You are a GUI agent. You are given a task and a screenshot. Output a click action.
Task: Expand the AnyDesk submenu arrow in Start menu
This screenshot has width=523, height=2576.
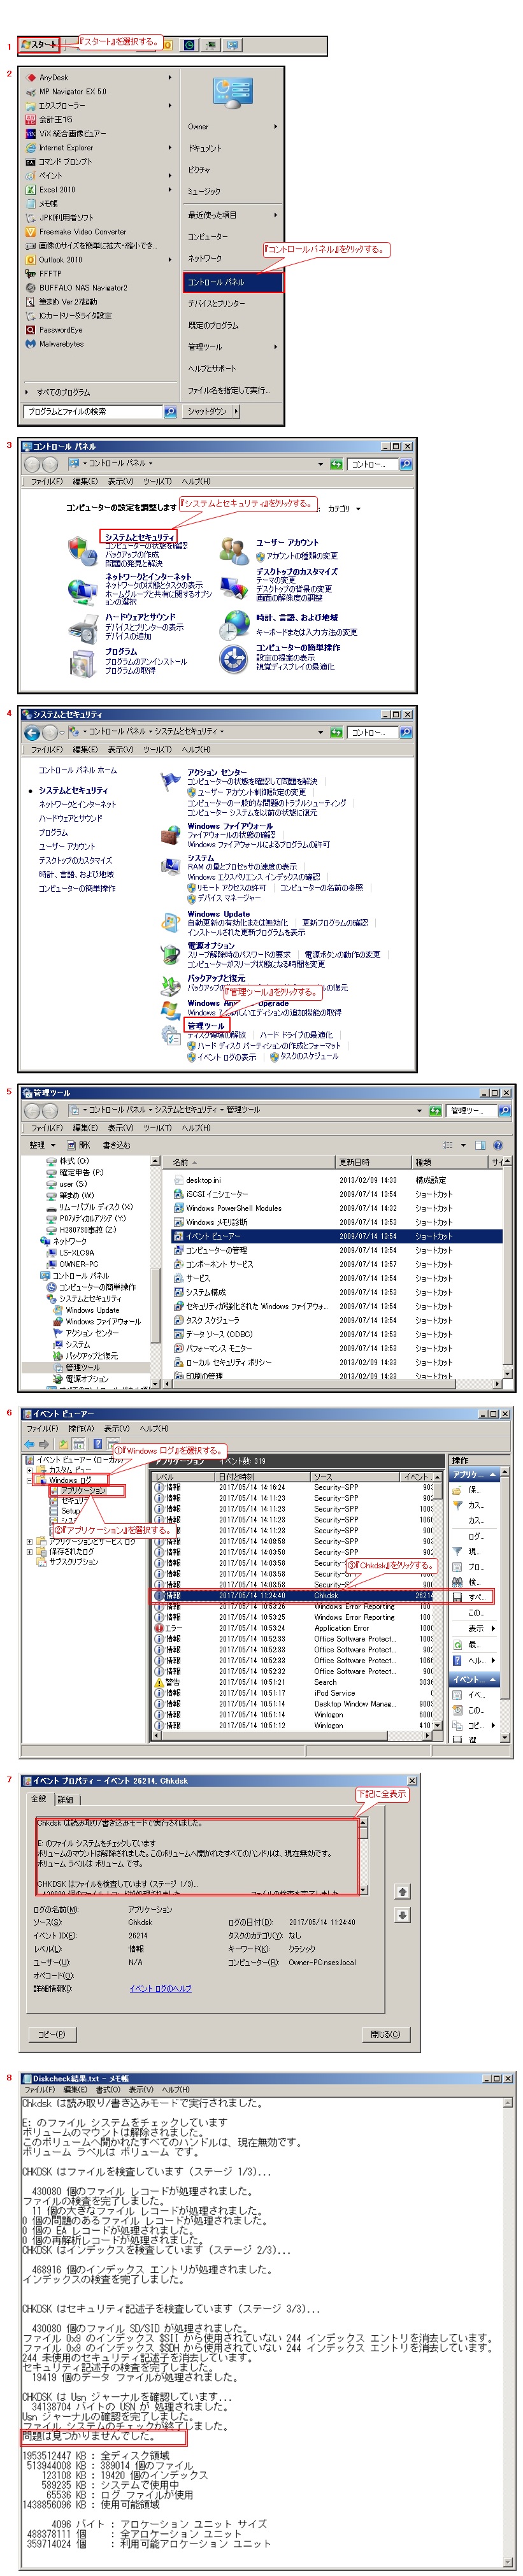coord(169,77)
